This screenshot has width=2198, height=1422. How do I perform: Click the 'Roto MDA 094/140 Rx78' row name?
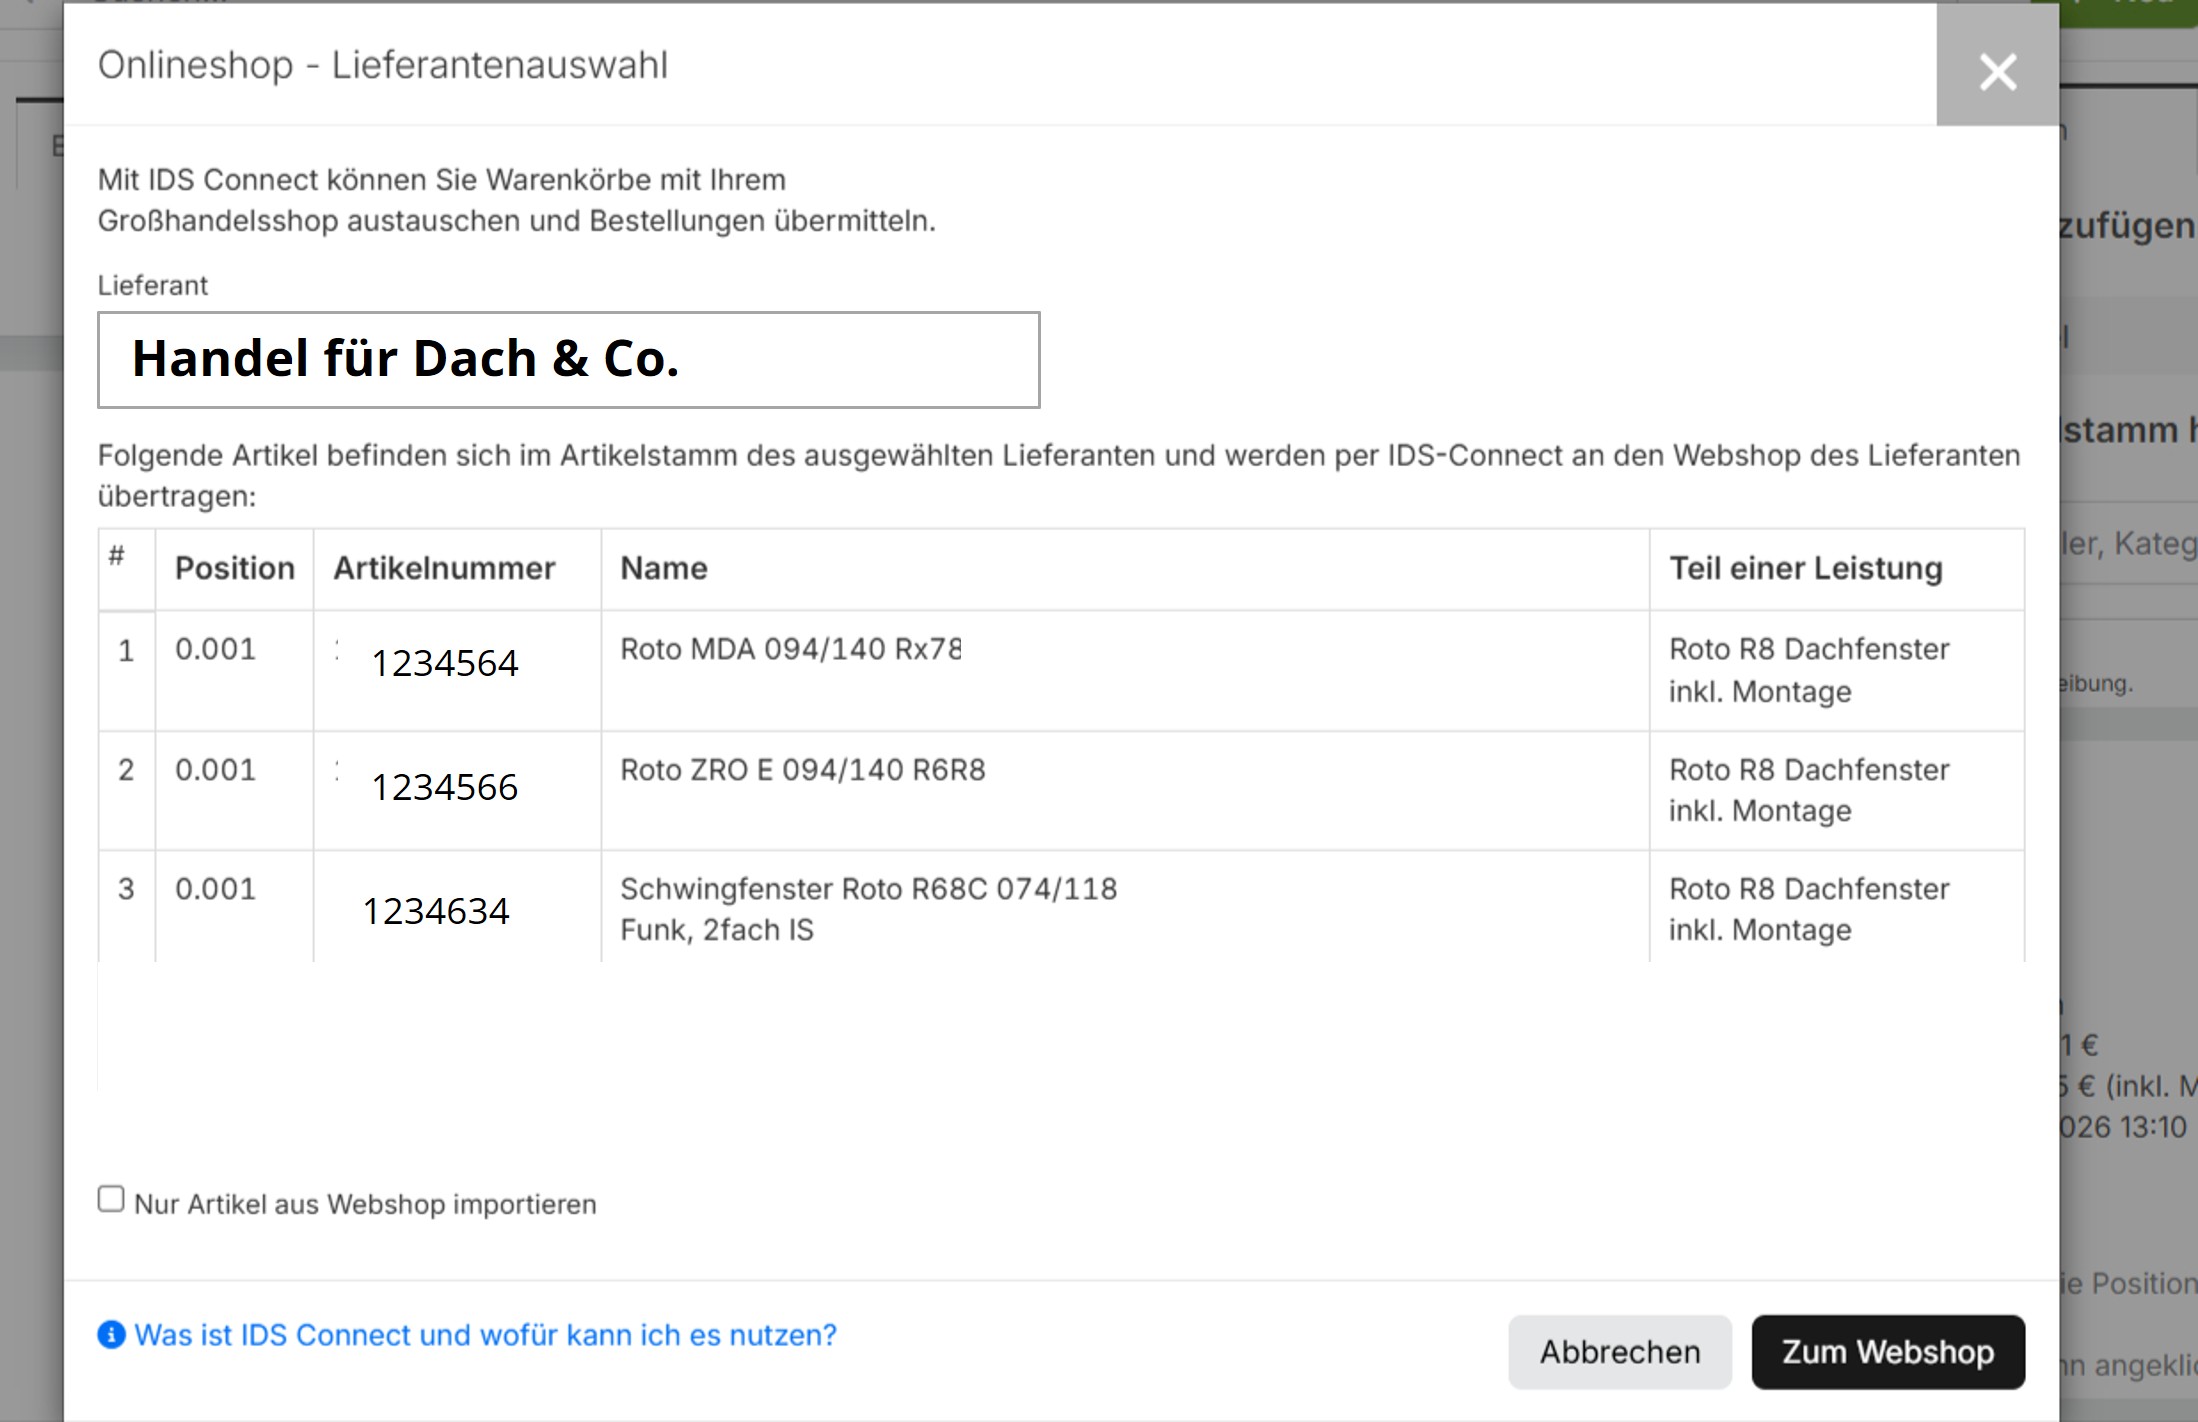pos(790,649)
